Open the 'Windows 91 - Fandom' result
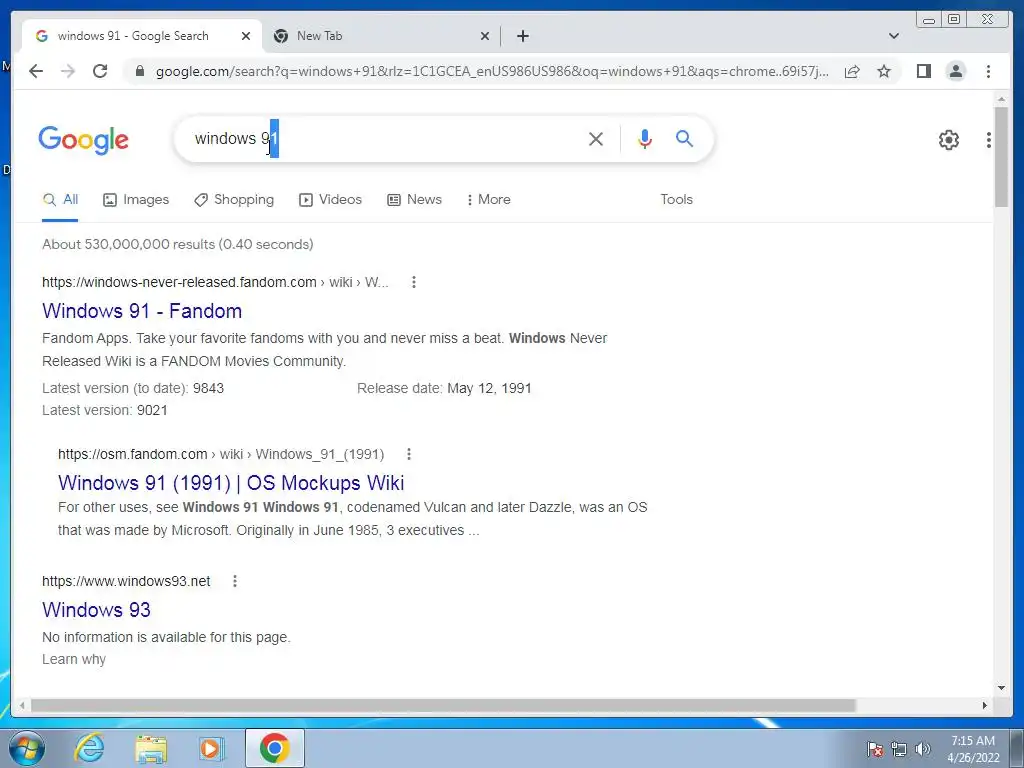The image size is (1024, 768). tap(142, 311)
